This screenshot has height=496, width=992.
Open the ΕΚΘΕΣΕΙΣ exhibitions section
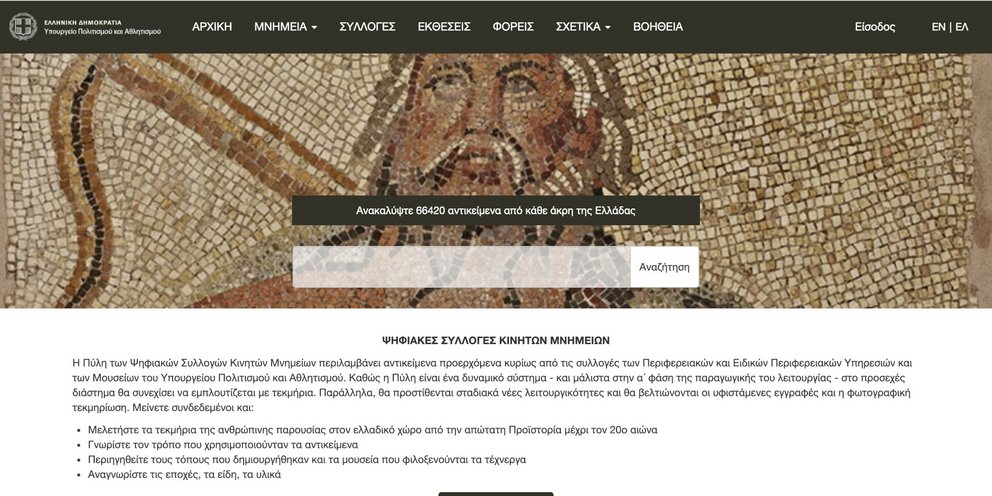click(x=444, y=27)
